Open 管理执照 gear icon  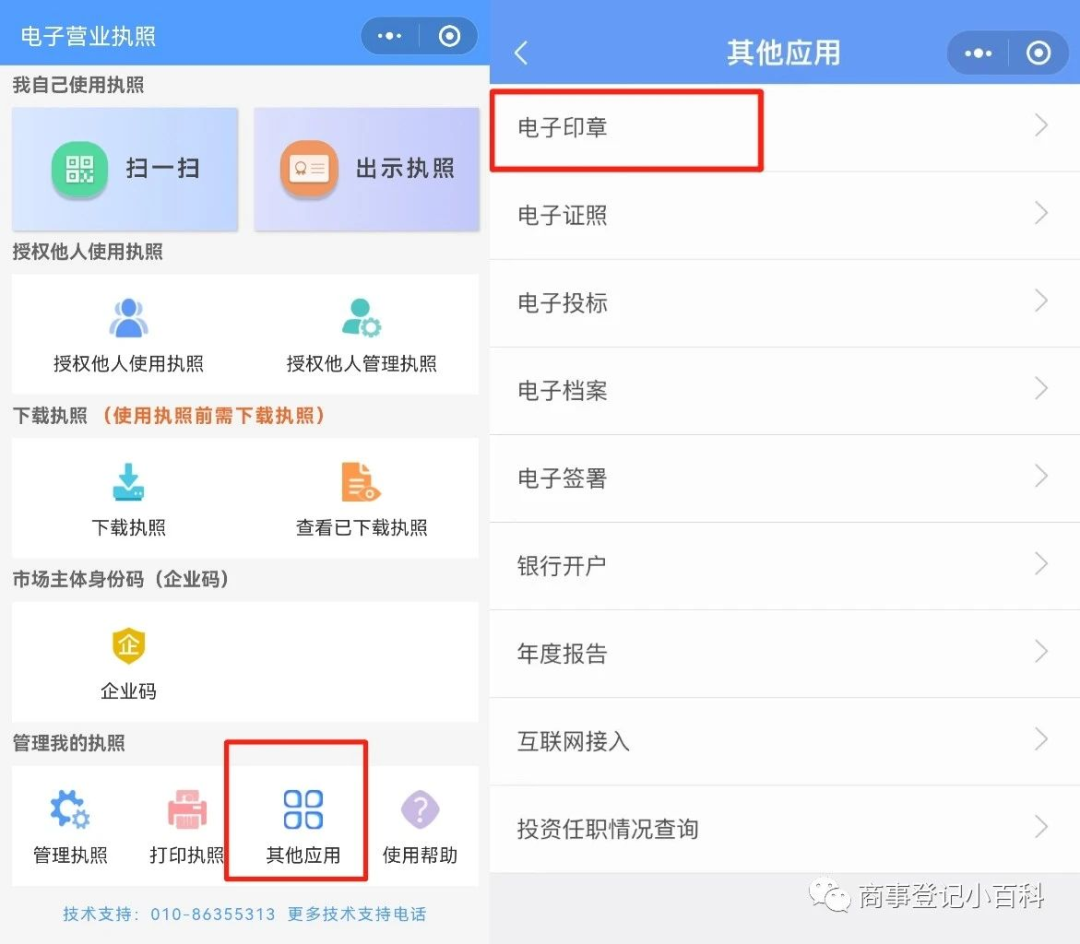(70, 810)
